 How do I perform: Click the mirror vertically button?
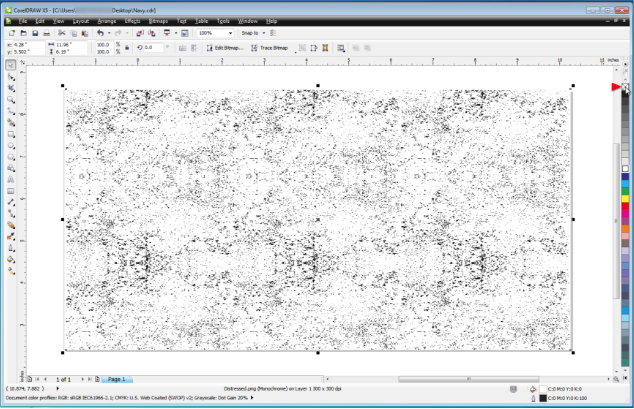pyautogui.click(x=194, y=48)
